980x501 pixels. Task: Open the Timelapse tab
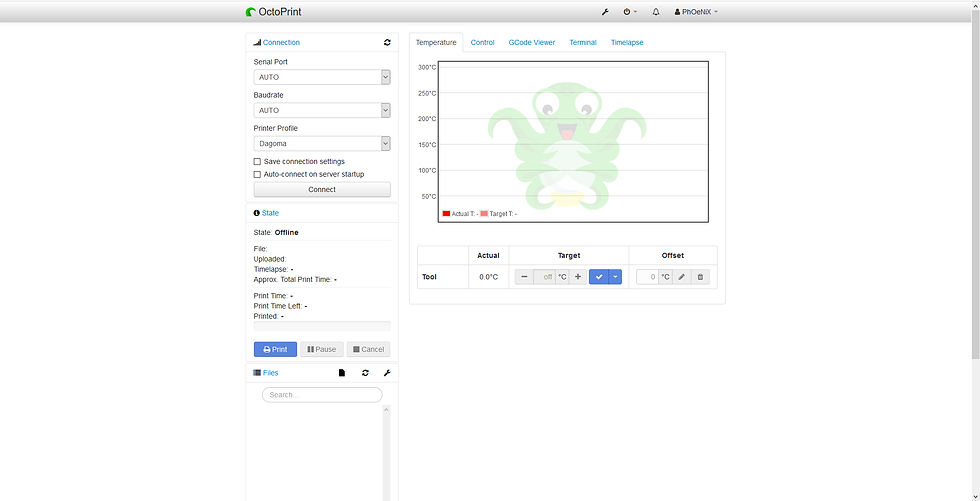pyautogui.click(x=627, y=42)
